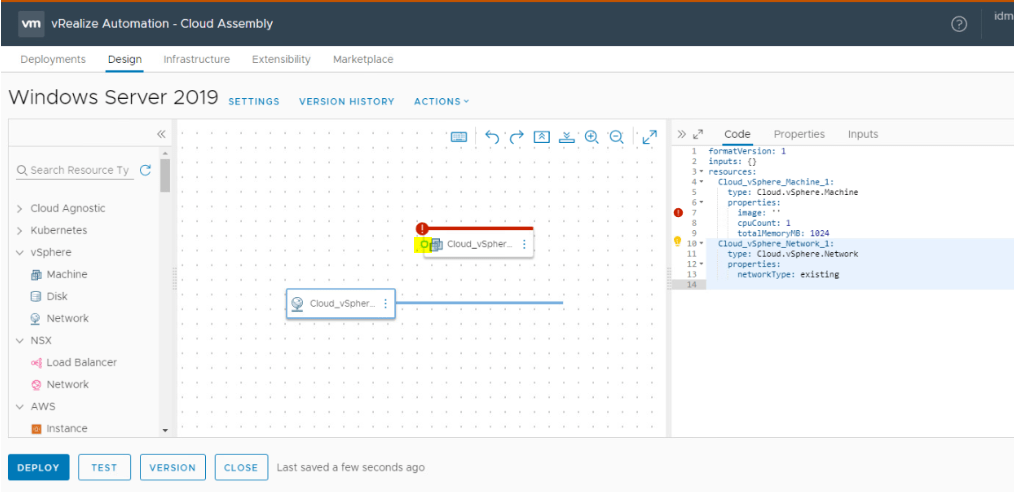Viewport: 1014px width, 492px height.
Task: Click the help question mark icon
Action: [x=959, y=24]
